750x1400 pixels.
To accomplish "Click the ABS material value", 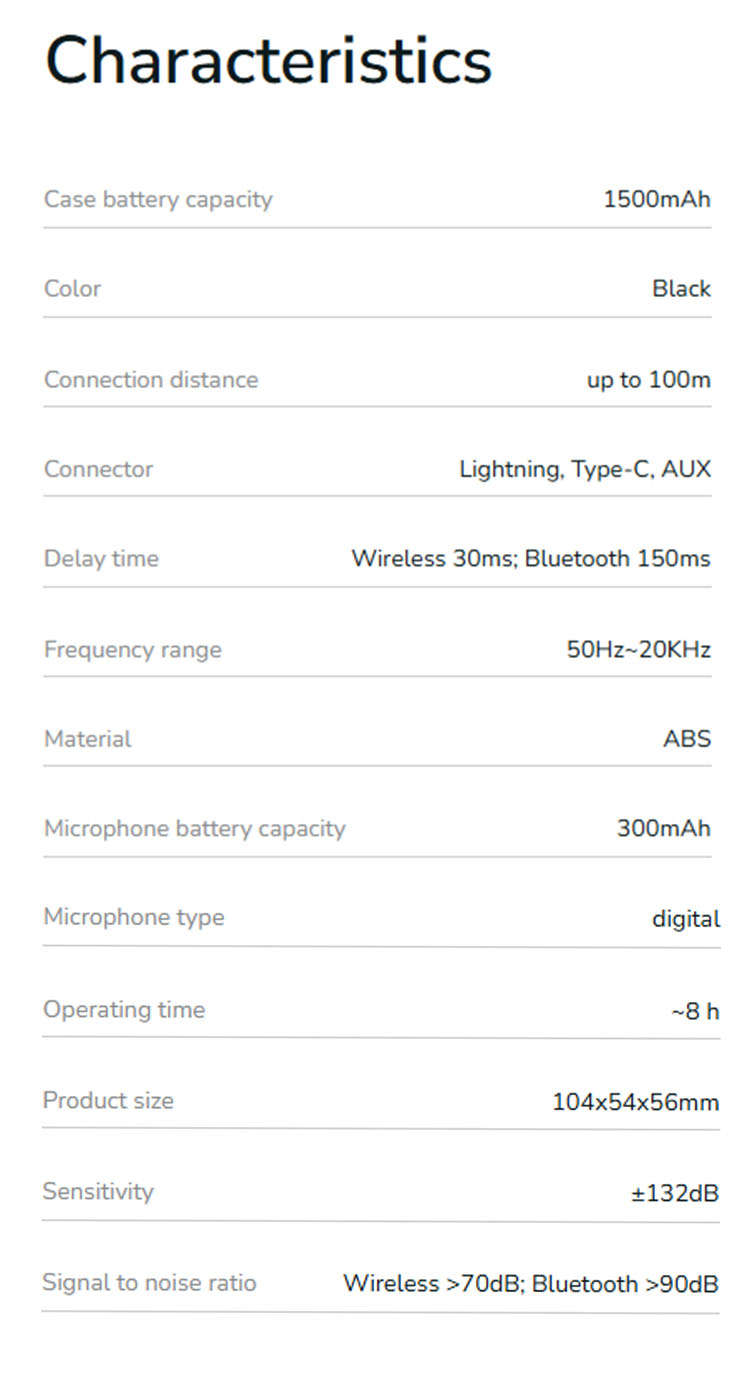I will pyautogui.click(x=687, y=739).
